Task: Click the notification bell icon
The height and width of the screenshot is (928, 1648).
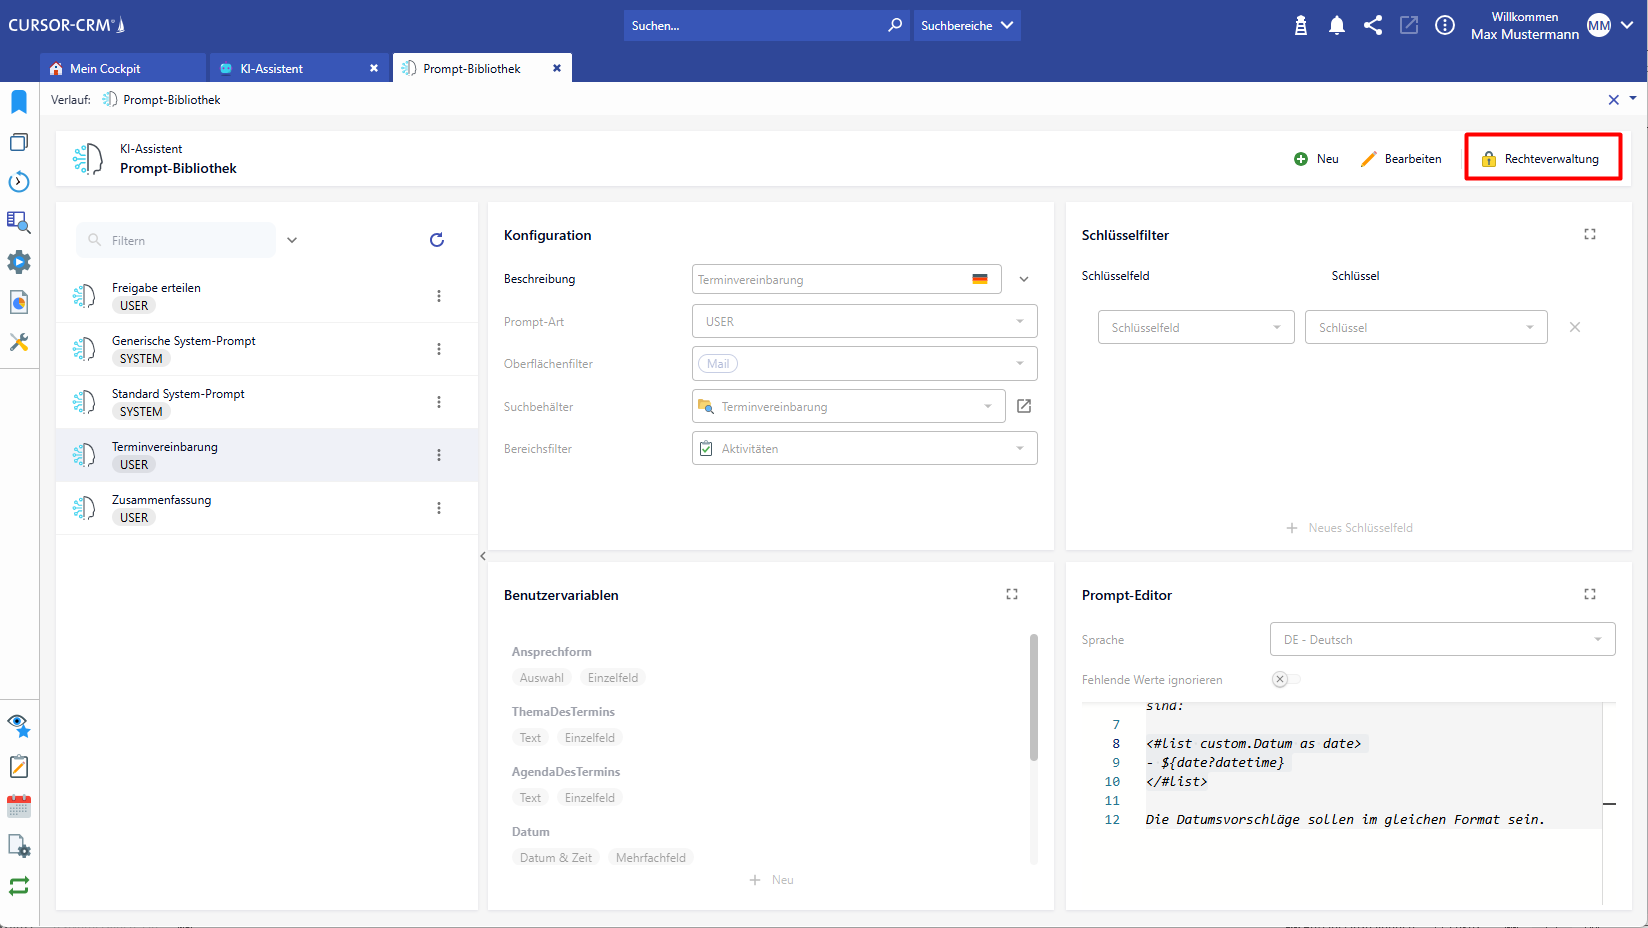Action: click(x=1336, y=26)
